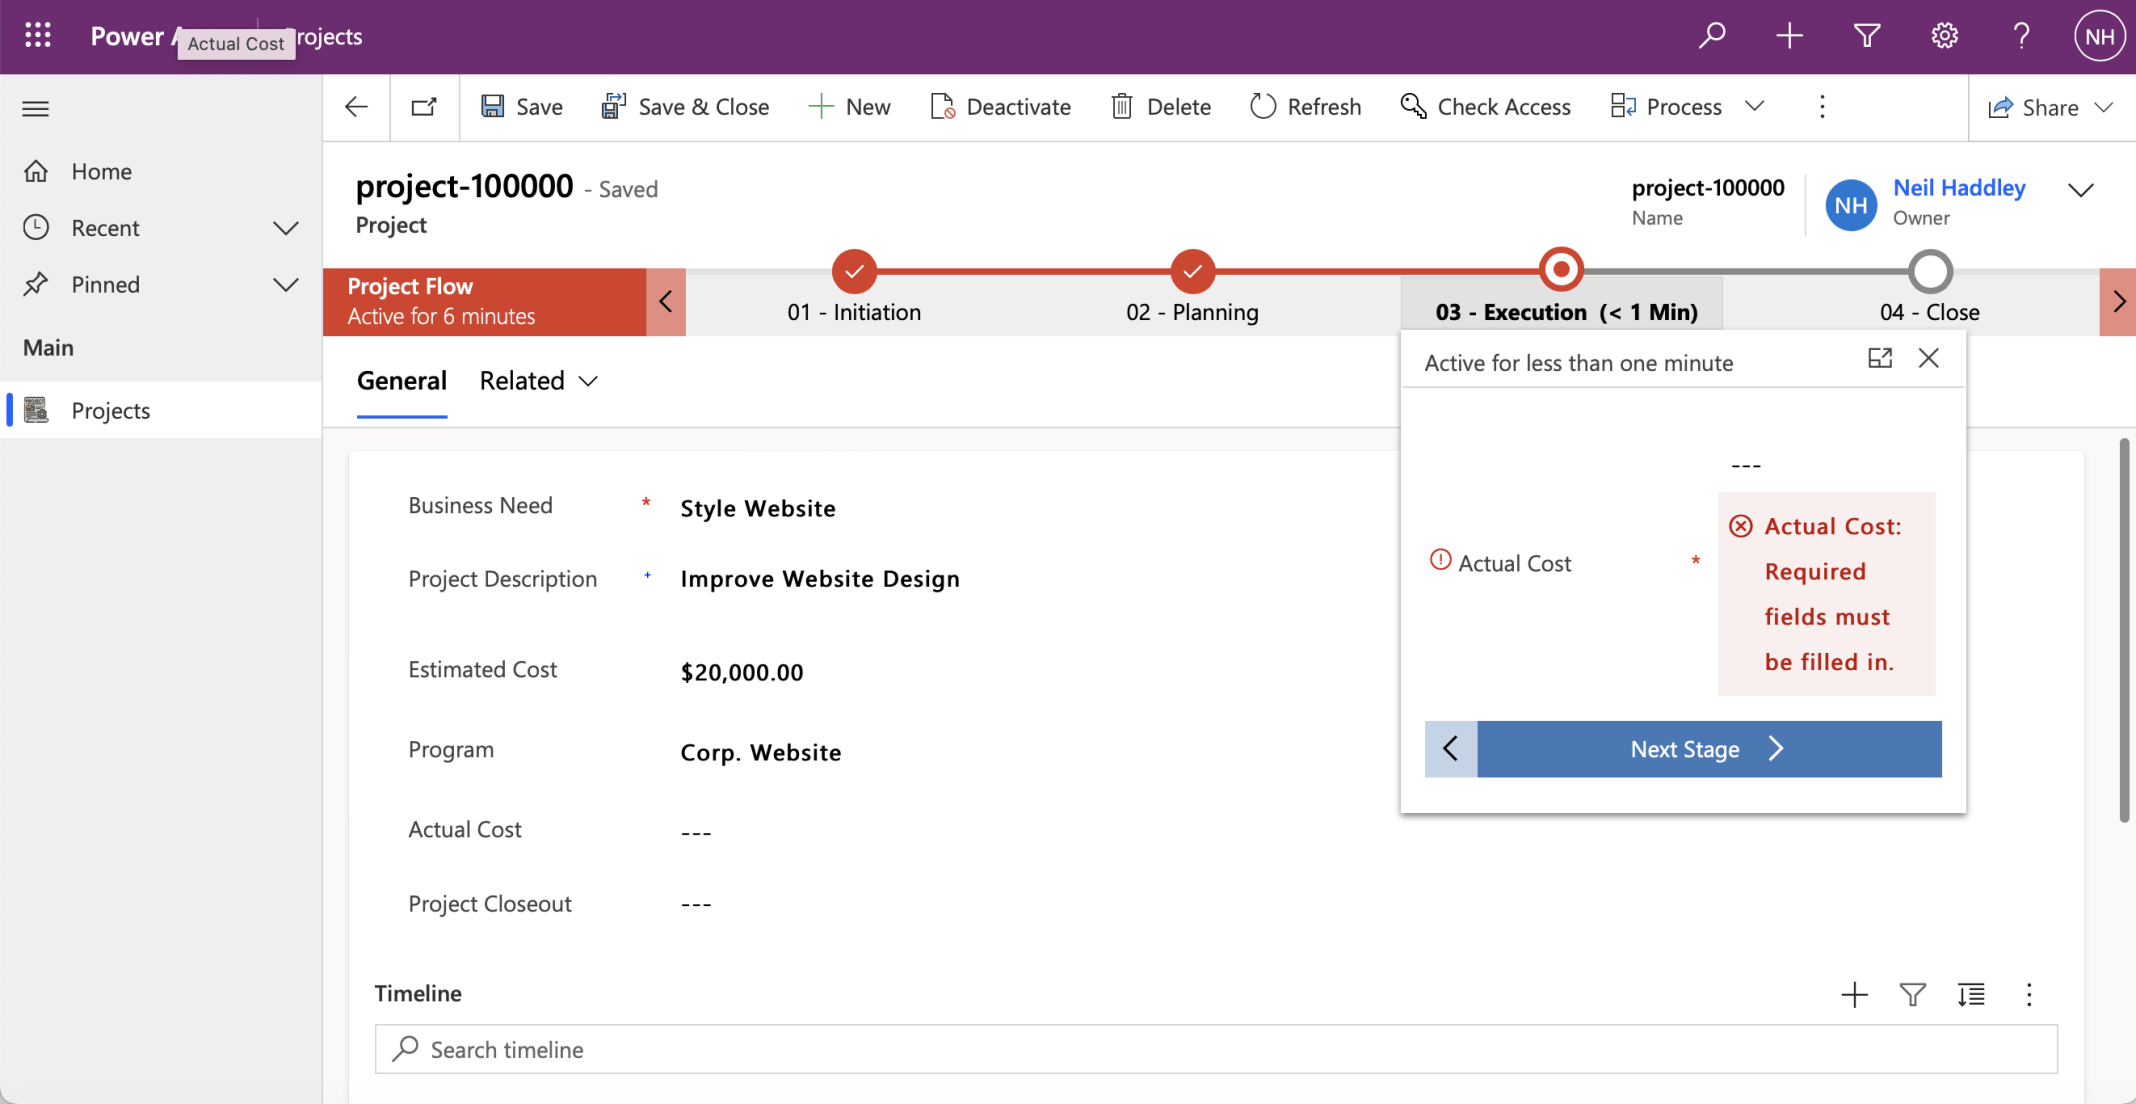Image resolution: width=2136 pixels, height=1104 pixels.
Task: Add a new timeline record plus icon
Action: [x=1854, y=994]
